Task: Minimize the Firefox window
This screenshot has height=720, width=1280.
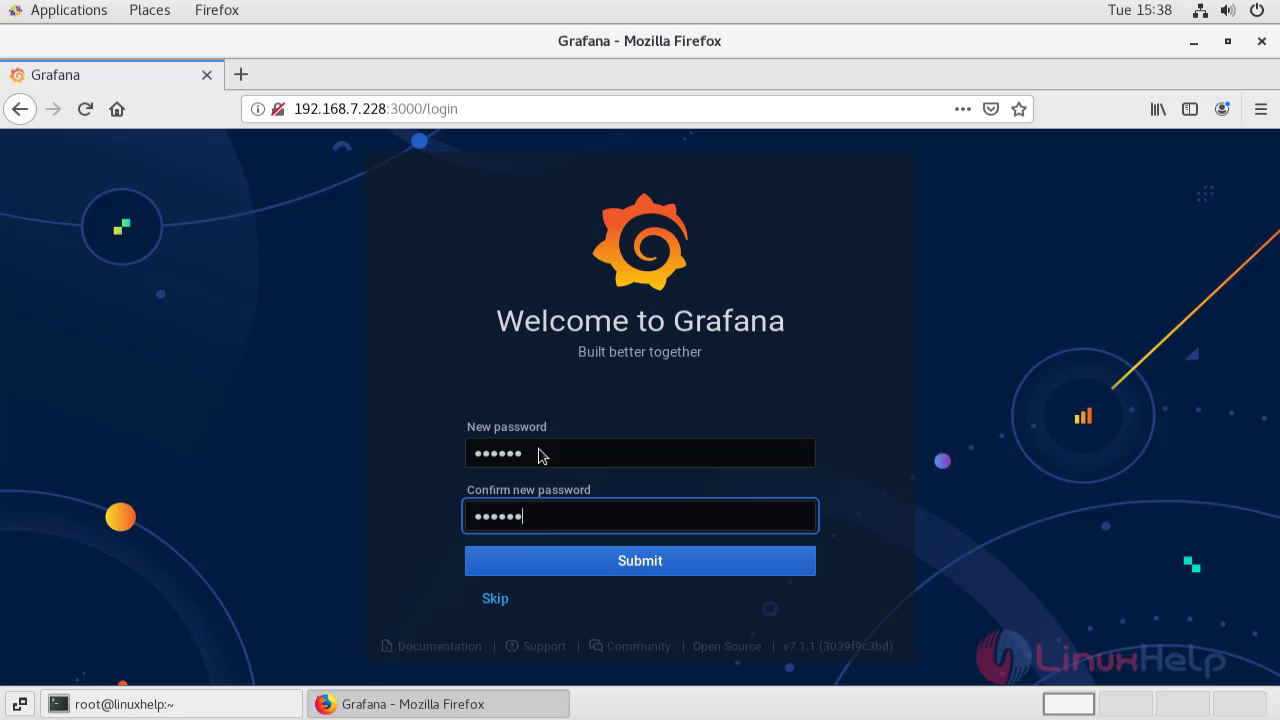Action: (x=1193, y=41)
